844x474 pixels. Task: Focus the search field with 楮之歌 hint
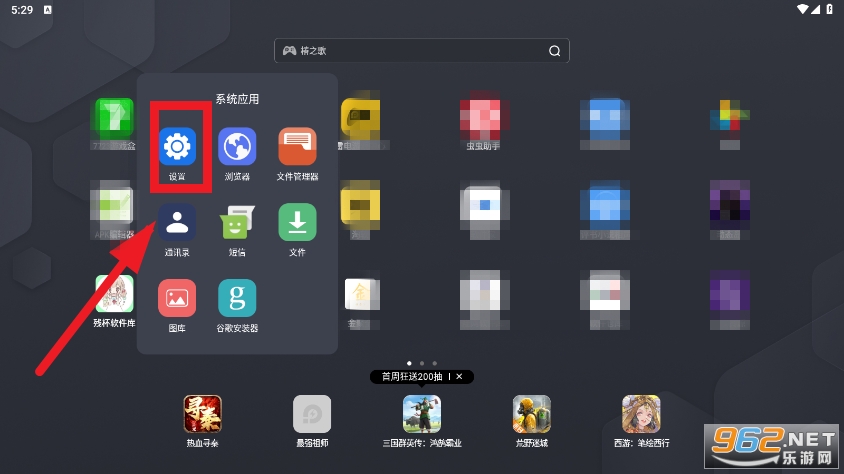[422, 51]
